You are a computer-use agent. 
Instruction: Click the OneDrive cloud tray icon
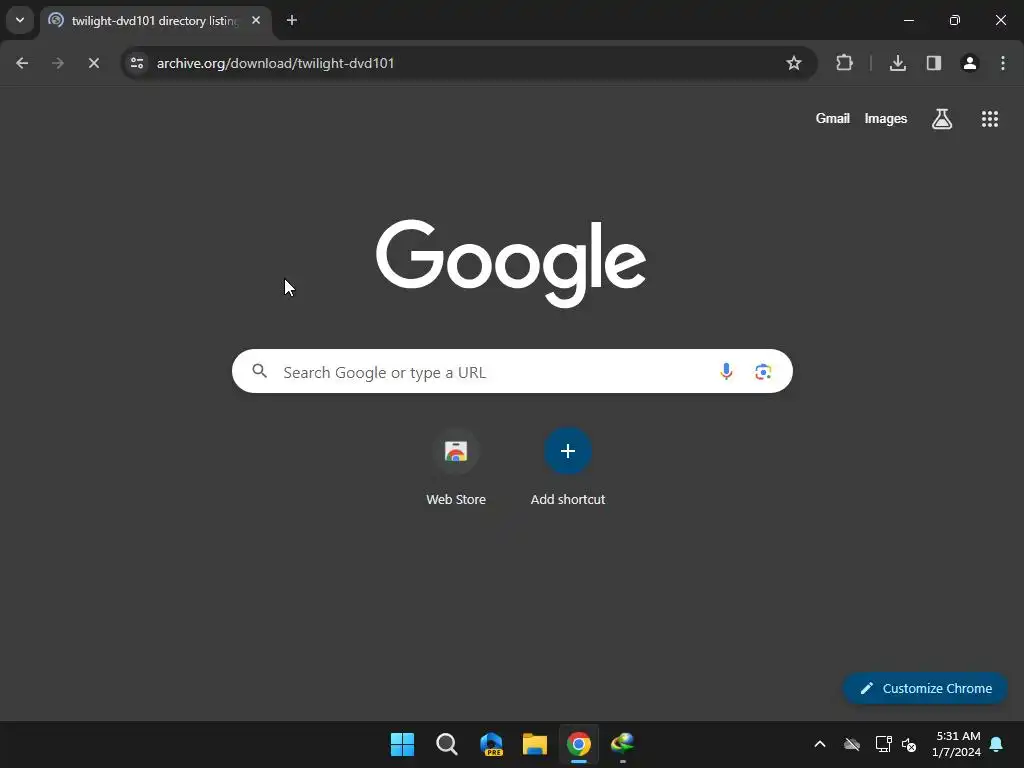[852, 744]
